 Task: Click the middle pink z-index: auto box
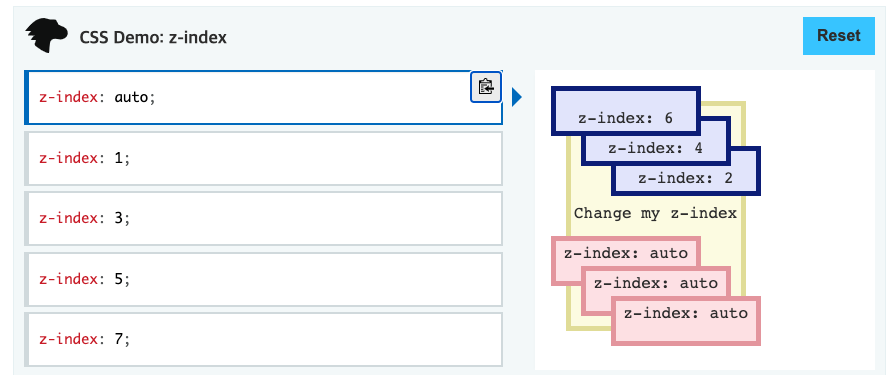tap(656, 283)
